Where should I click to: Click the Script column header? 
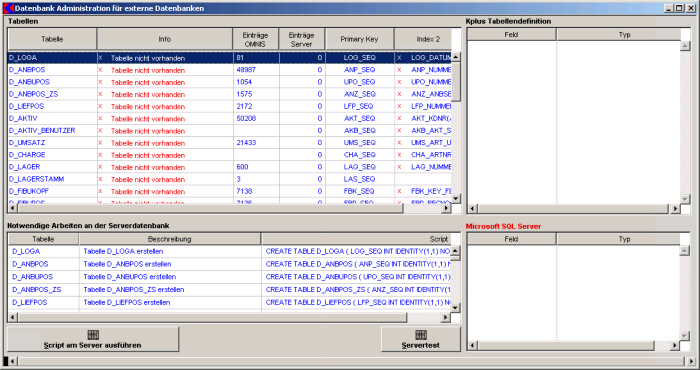356,239
